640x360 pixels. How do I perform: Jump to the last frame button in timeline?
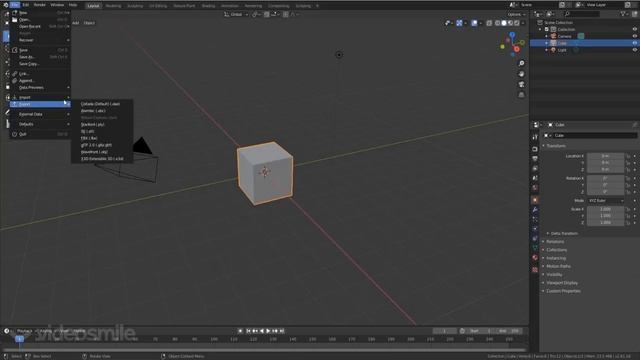click(x=282, y=331)
